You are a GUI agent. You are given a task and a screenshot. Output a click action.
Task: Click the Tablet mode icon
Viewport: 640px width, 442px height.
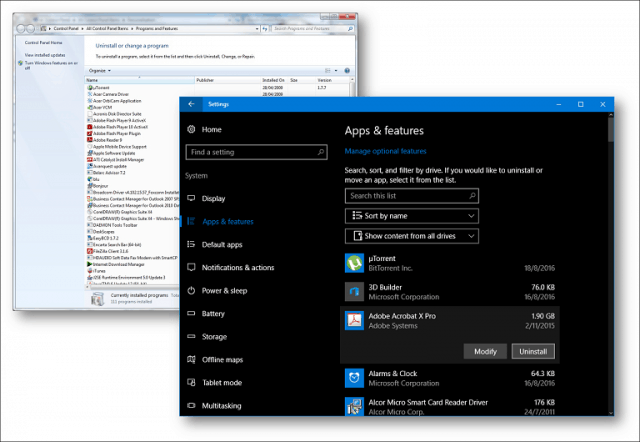(x=191, y=382)
